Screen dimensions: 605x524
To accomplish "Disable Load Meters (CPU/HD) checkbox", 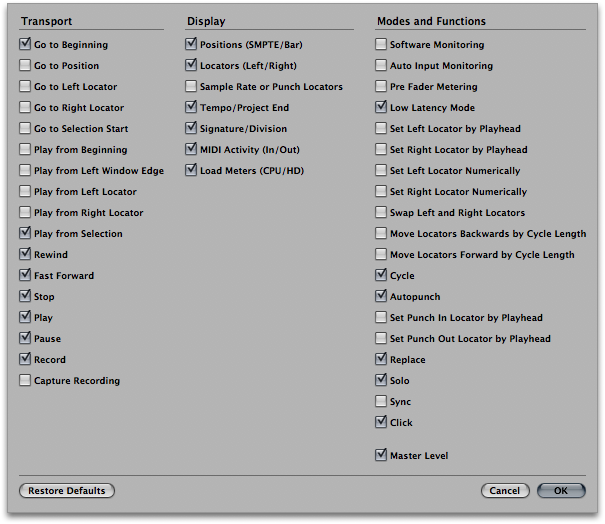I will point(191,170).
